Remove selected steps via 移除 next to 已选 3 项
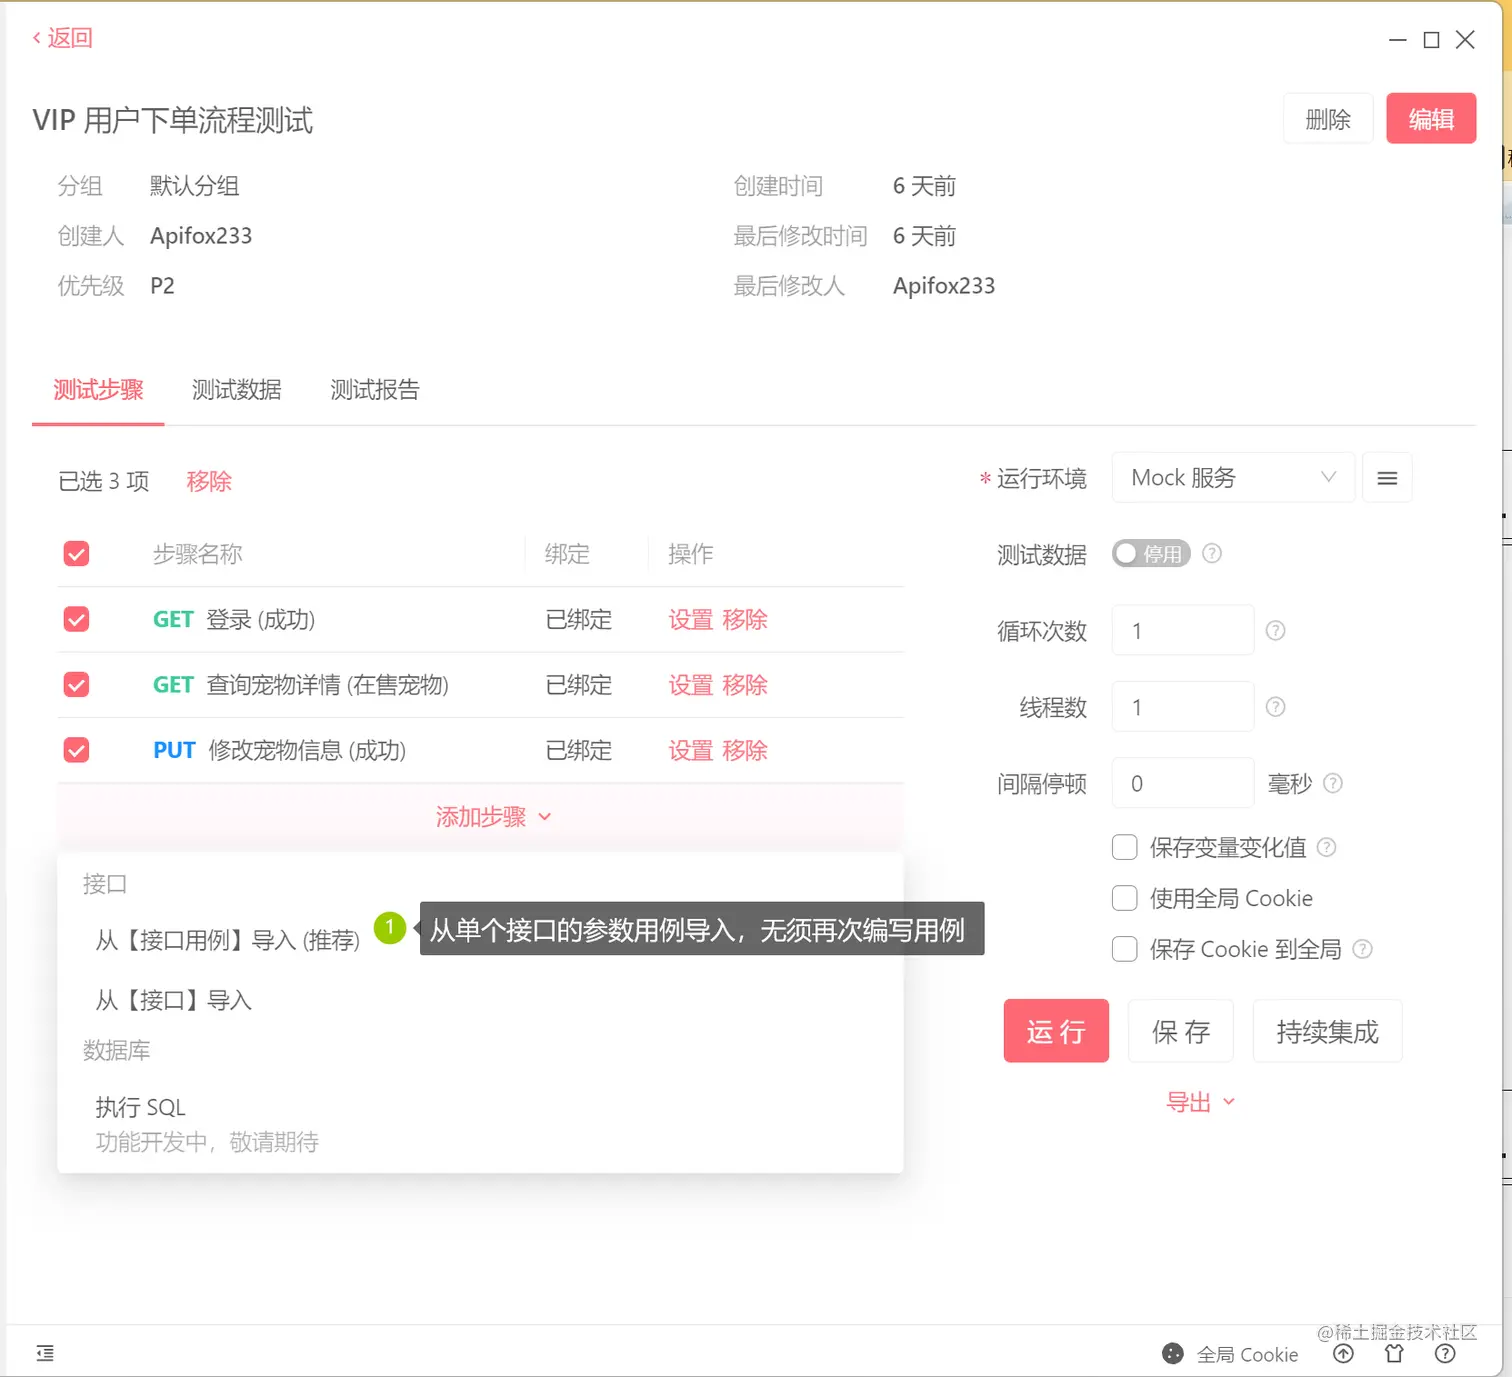1512x1377 pixels. [x=209, y=481]
